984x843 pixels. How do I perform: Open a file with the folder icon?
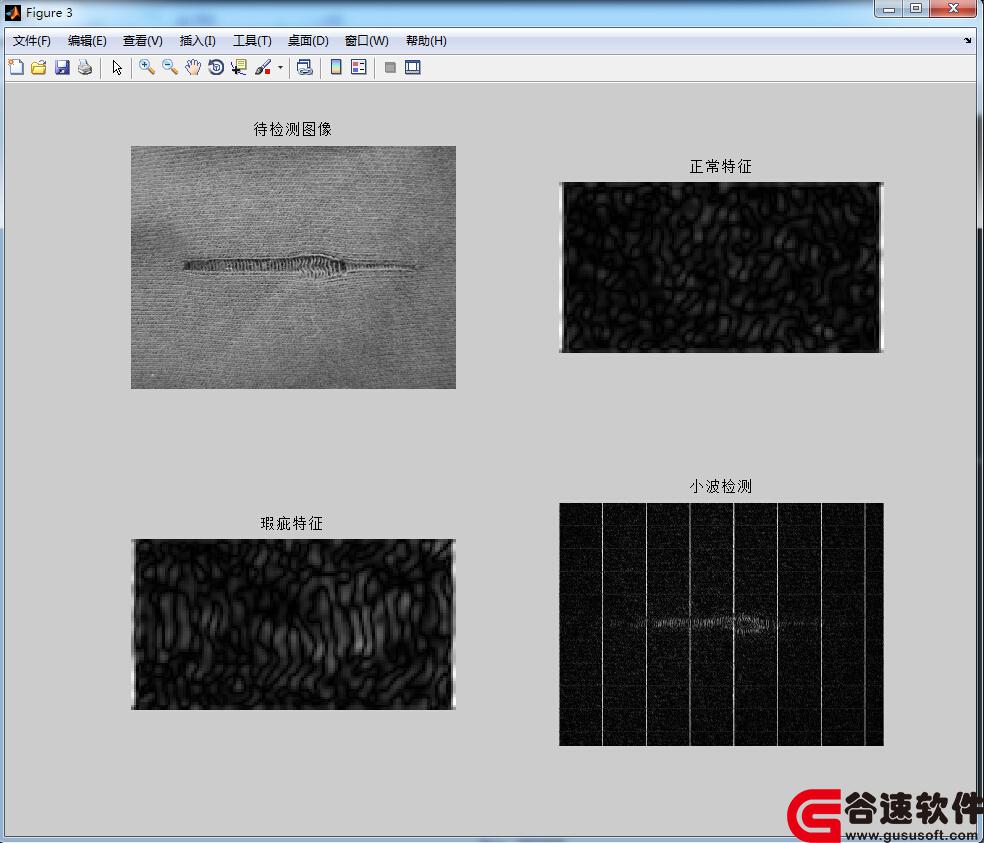click(39, 67)
